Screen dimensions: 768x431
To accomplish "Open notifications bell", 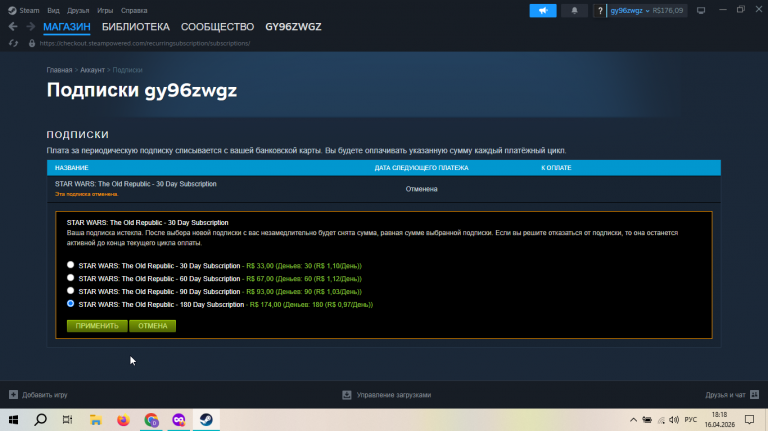I will tap(574, 10).
